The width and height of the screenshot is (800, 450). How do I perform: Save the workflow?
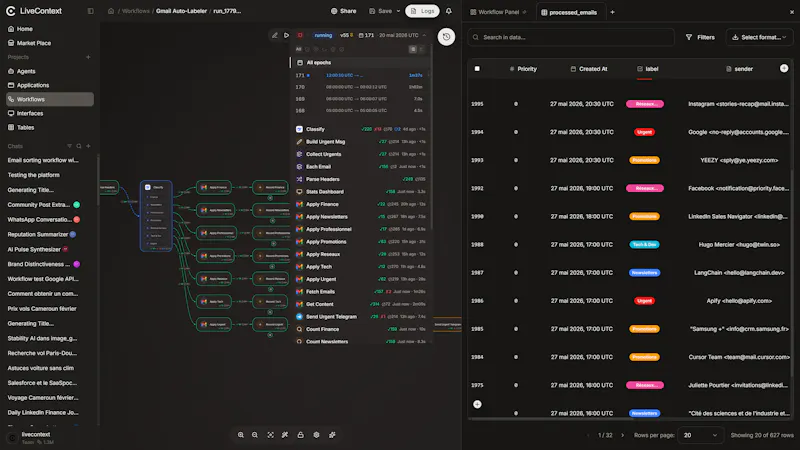click(x=381, y=11)
